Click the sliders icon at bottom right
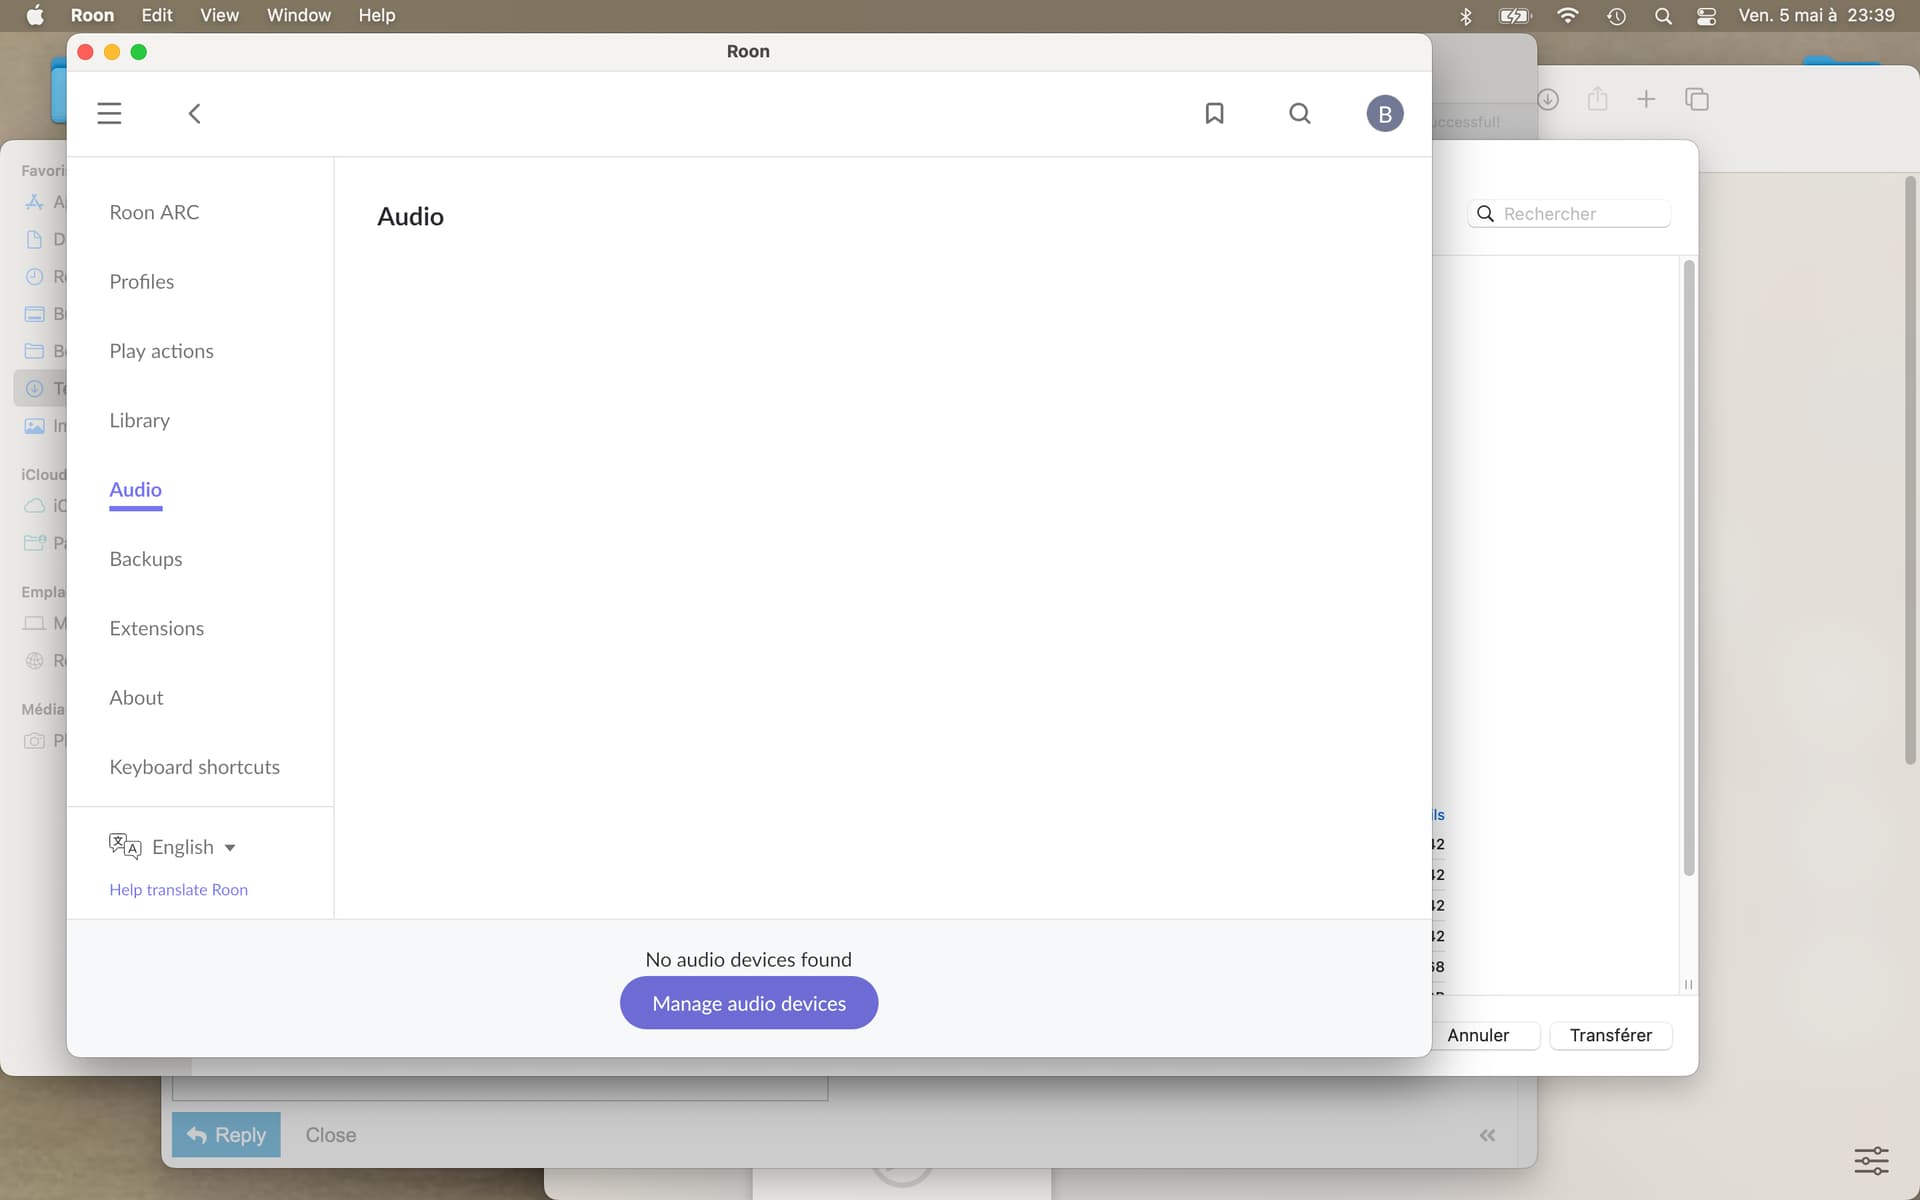Image resolution: width=1920 pixels, height=1200 pixels. click(x=1871, y=1160)
